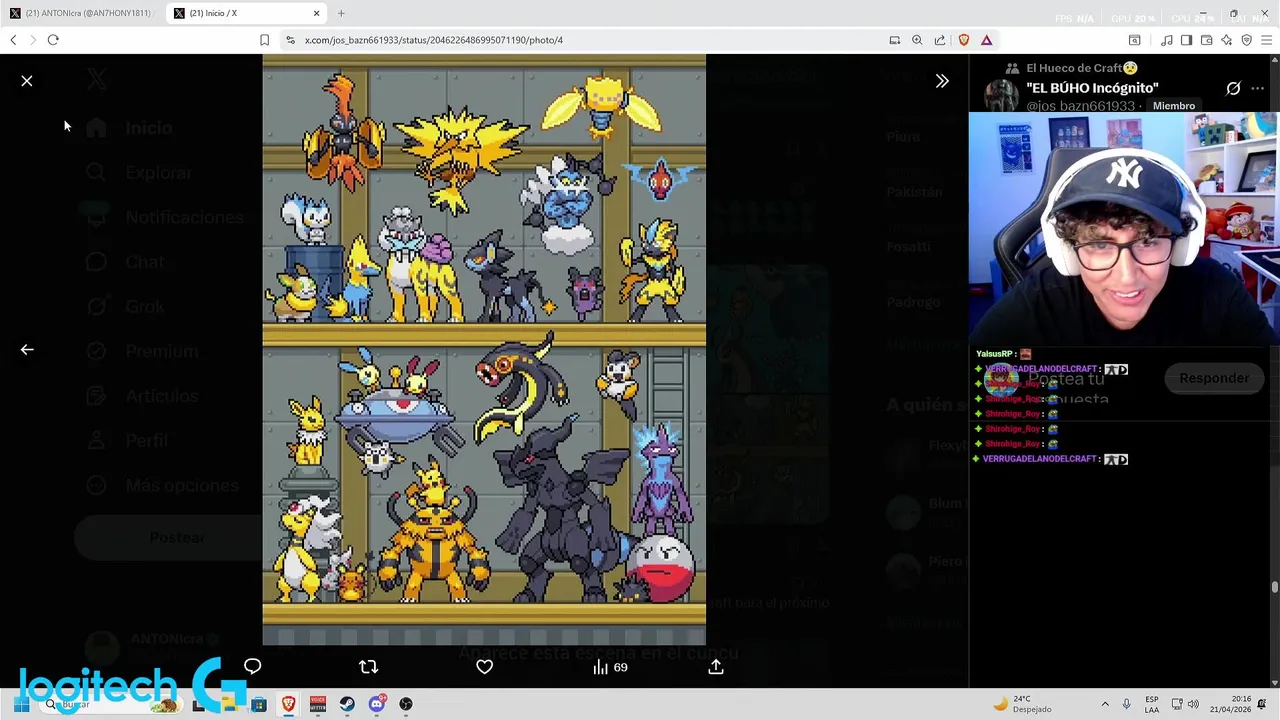Open OBS Studio from taskbar
1280x720 pixels.
[406, 704]
